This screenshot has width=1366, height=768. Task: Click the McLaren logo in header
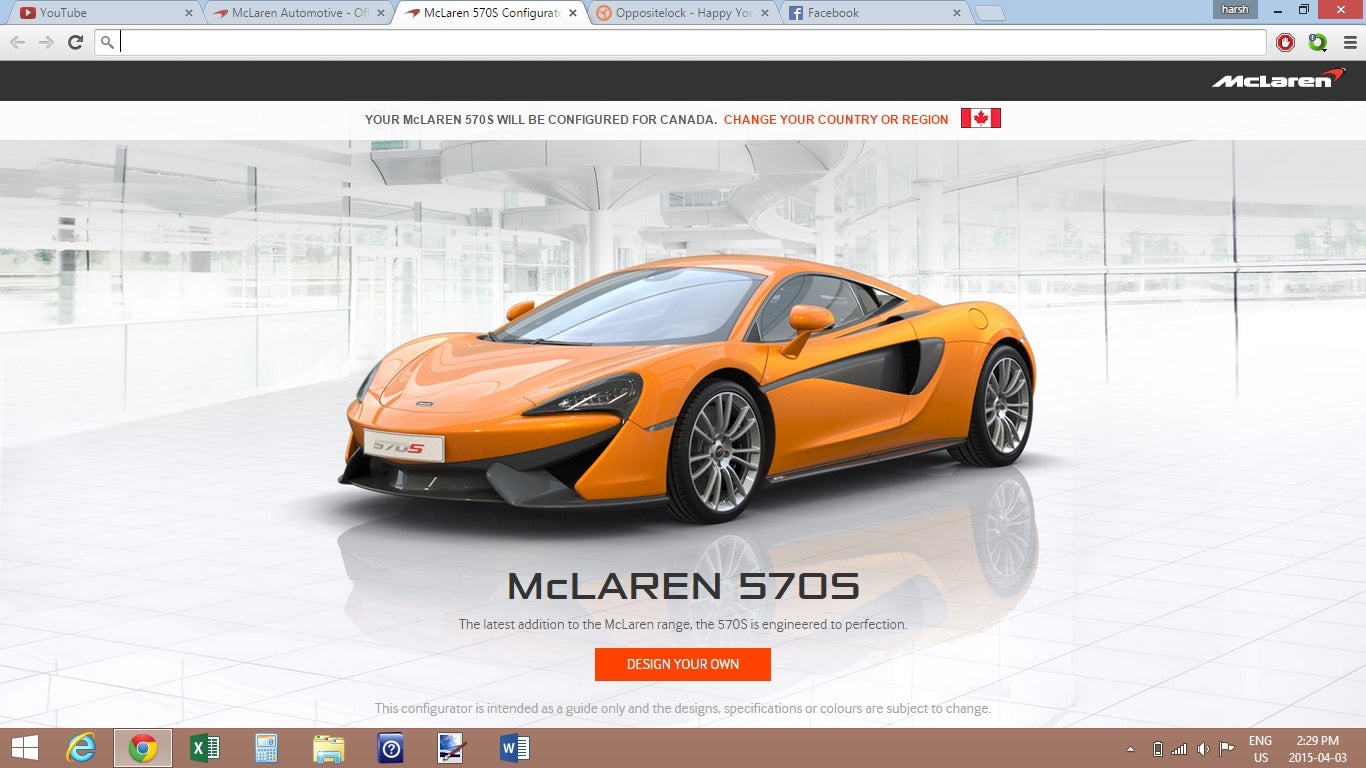point(1279,79)
